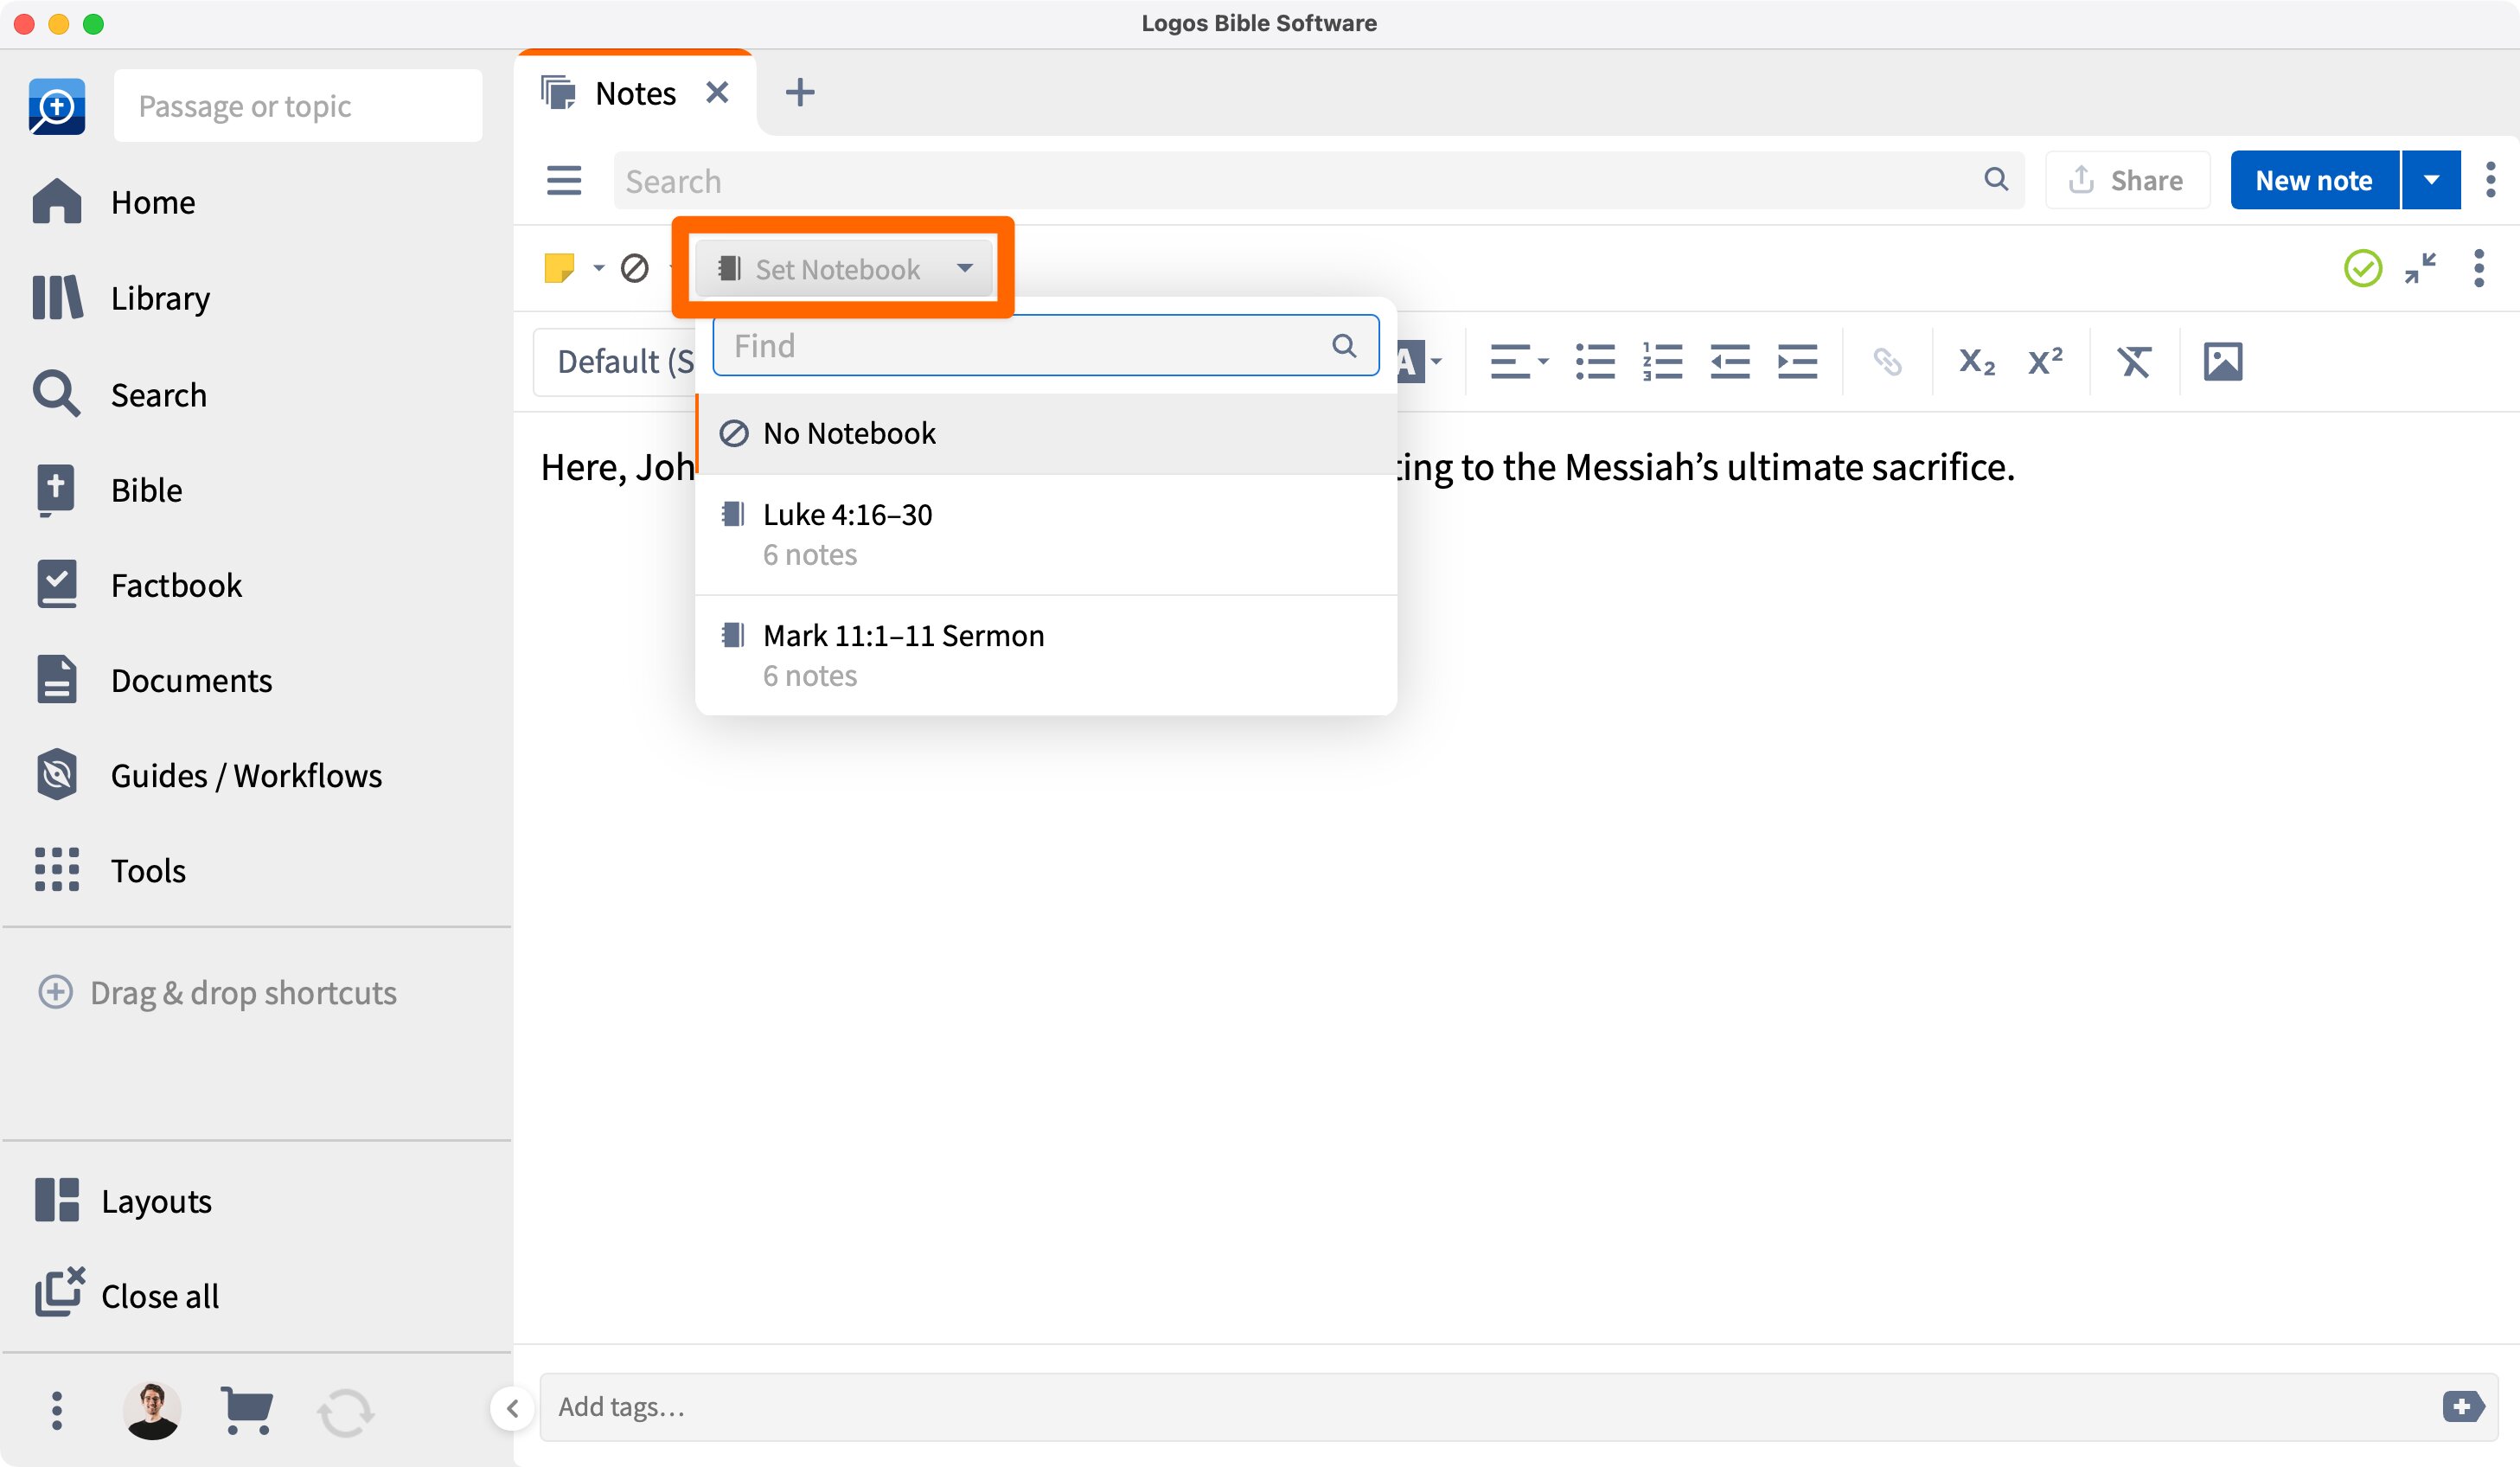Collapse the left sidebar with the chevron

(512, 1408)
